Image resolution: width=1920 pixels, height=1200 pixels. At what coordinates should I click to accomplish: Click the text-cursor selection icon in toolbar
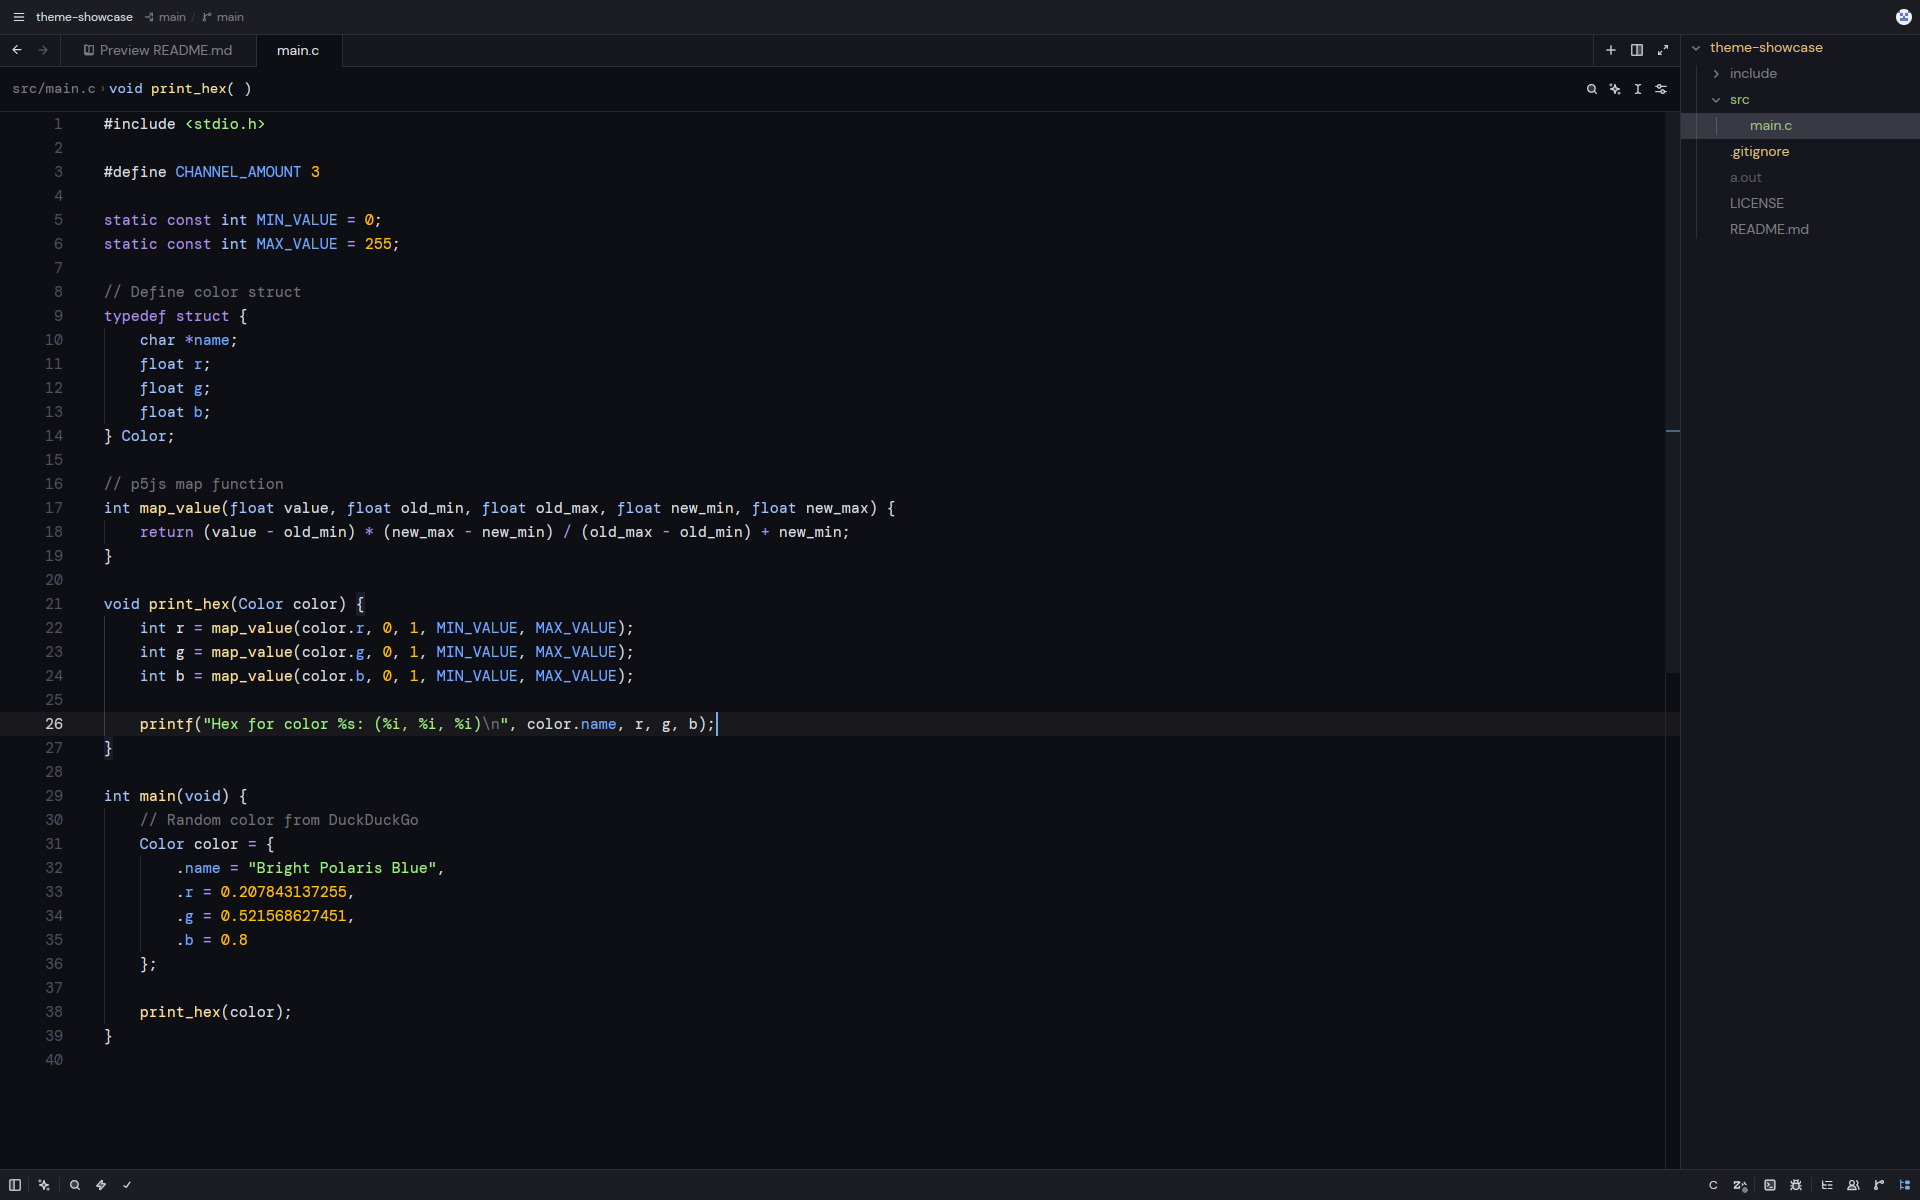tap(1638, 89)
